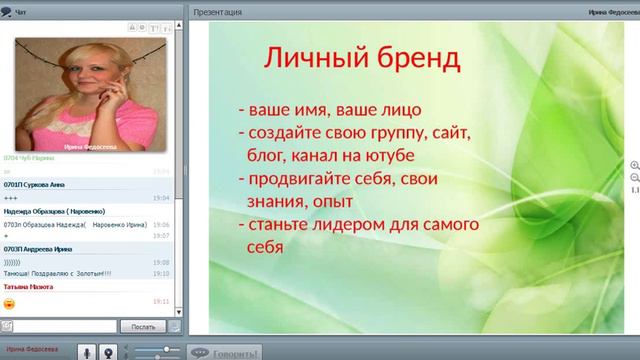Click message 0703п Образцова Надежда
Image resolution: width=640 pixels, height=360 pixels.
pyautogui.click(x=75, y=225)
